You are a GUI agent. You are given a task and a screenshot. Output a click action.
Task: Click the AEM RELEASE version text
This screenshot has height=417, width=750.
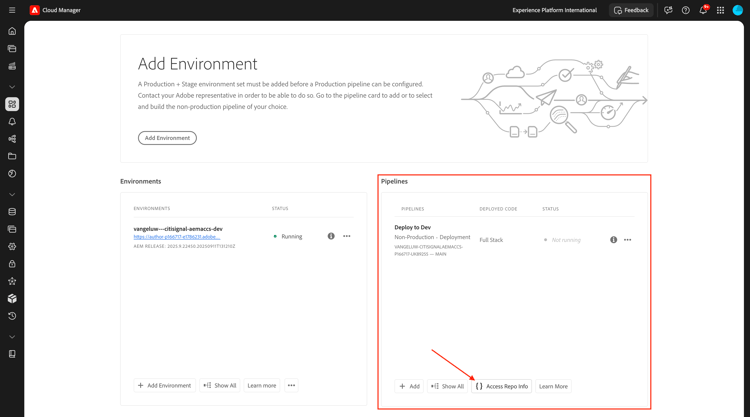[184, 246]
